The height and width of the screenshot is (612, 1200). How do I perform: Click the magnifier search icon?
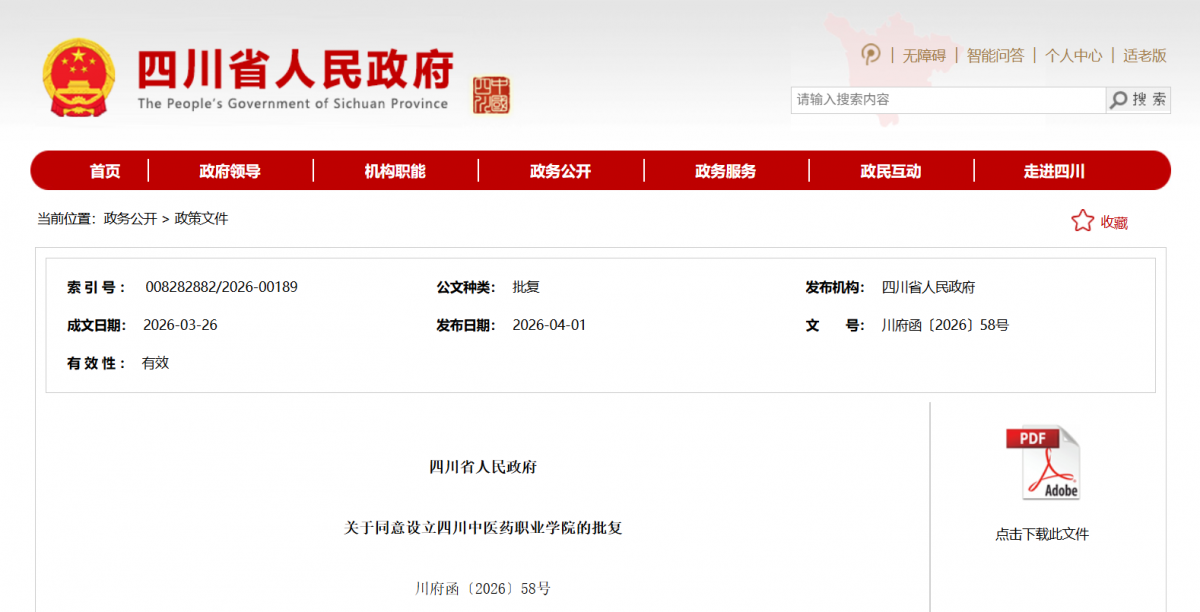(x=1118, y=100)
